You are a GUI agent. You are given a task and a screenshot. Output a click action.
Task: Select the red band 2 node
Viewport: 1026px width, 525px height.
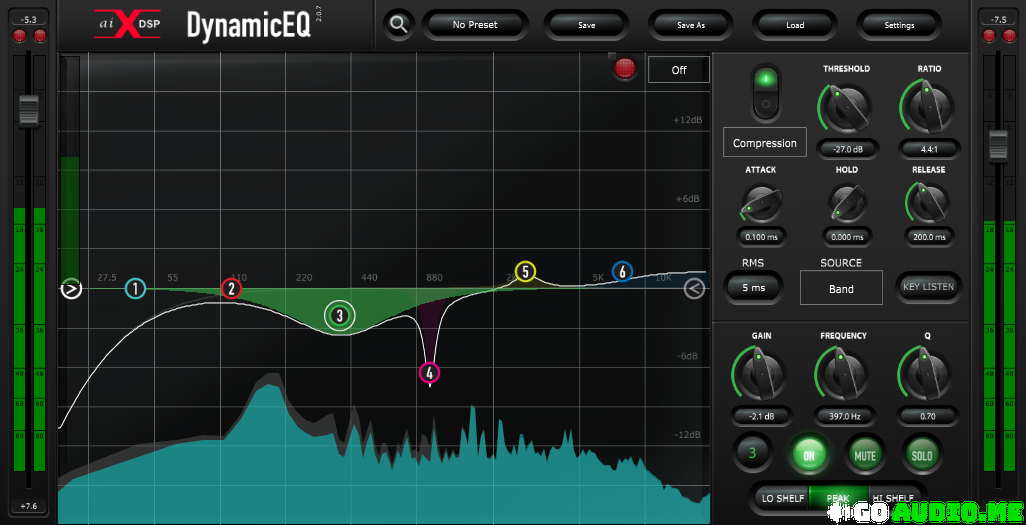pos(231,288)
